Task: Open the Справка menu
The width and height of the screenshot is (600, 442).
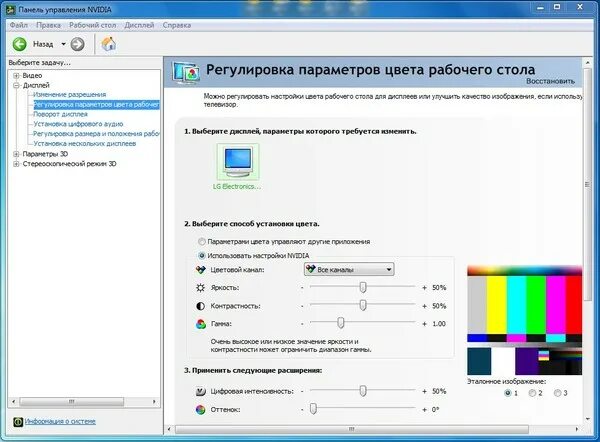Action: pyautogui.click(x=176, y=25)
